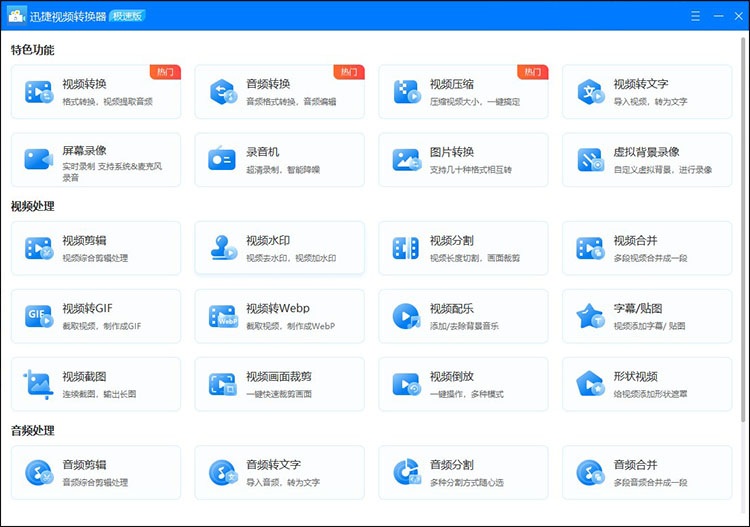Viewport: 750px width, 527px height.
Task: Open the 录音机 recorder icon
Action: (222, 158)
